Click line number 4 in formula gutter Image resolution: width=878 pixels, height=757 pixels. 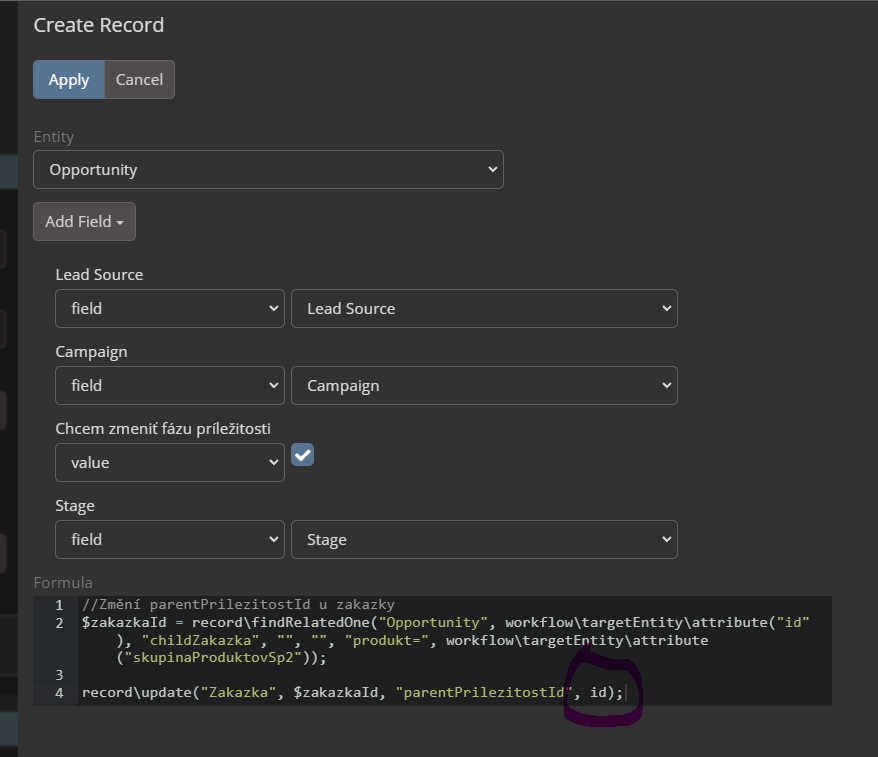[x=59, y=693]
